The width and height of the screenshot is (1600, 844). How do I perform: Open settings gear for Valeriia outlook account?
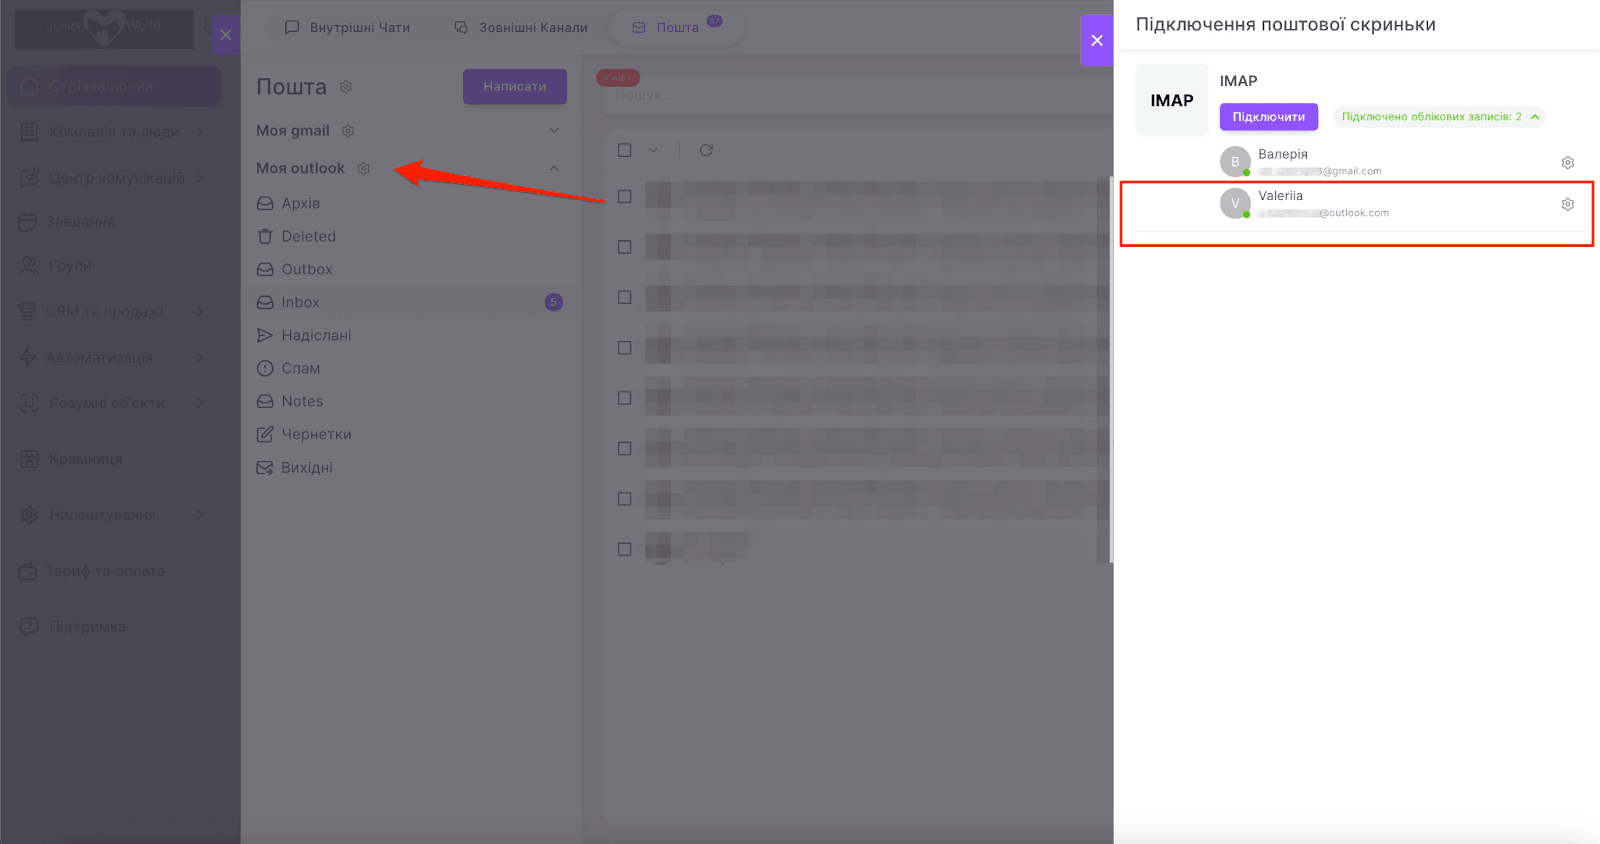[1568, 205]
